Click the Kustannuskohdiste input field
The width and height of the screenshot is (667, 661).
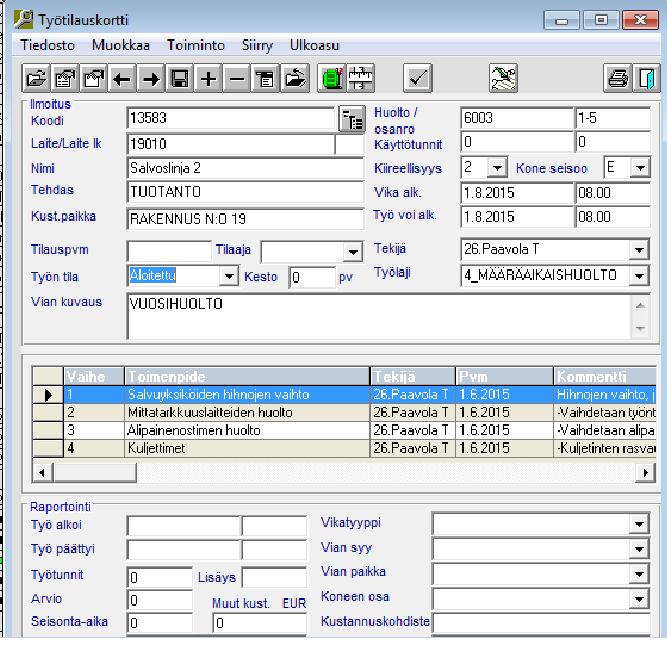pyautogui.click(x=541, y=624)
